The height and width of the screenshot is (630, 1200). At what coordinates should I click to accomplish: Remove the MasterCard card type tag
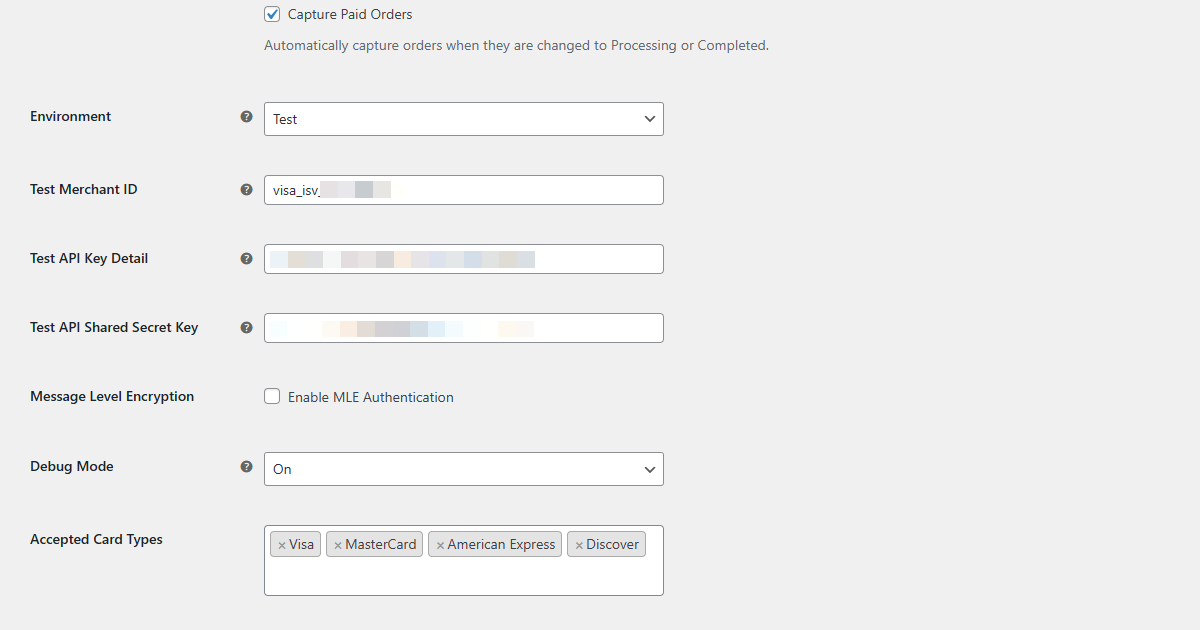338,544
